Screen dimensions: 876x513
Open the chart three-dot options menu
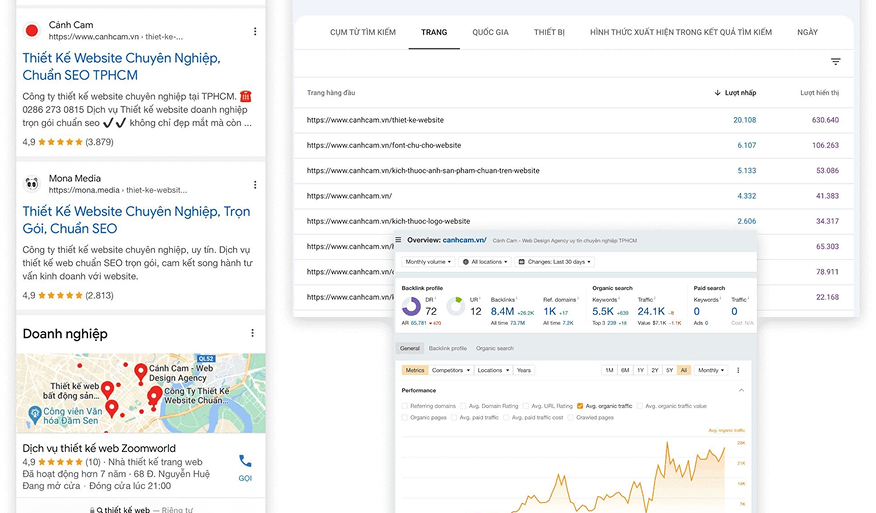pos(738,370)
